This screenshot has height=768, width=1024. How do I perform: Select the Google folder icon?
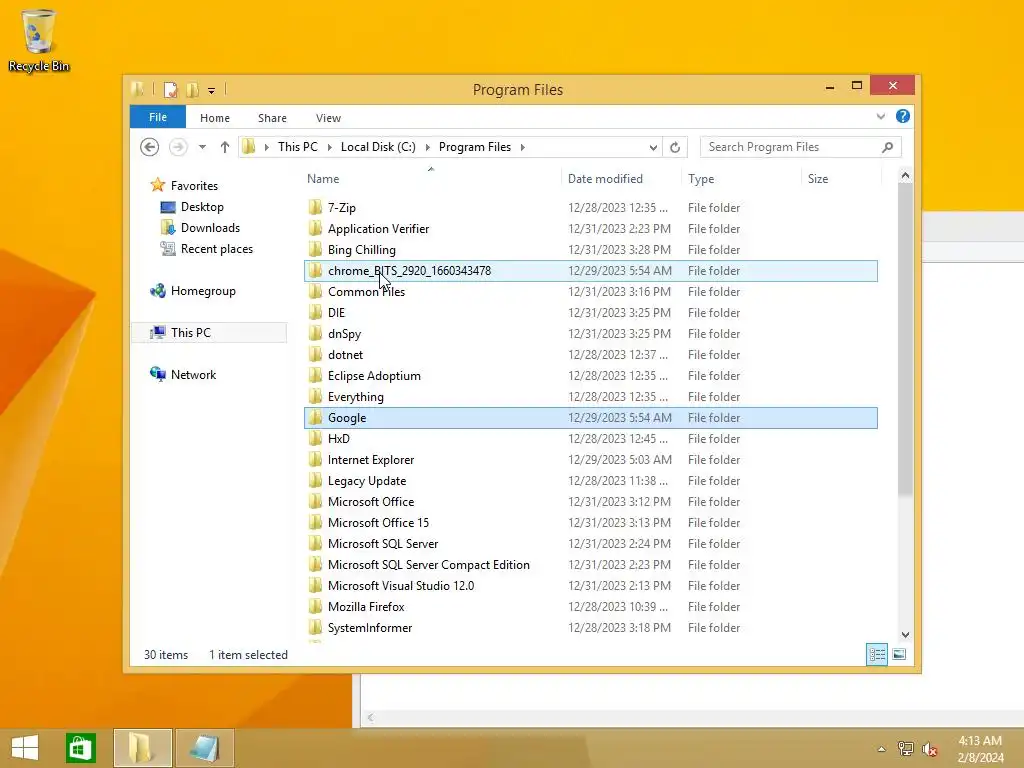pos(315,418)
